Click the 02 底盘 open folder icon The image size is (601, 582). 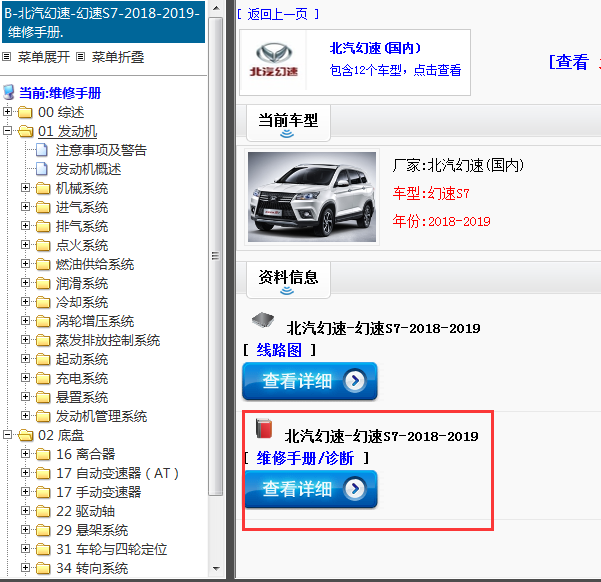tap(26, 435)
